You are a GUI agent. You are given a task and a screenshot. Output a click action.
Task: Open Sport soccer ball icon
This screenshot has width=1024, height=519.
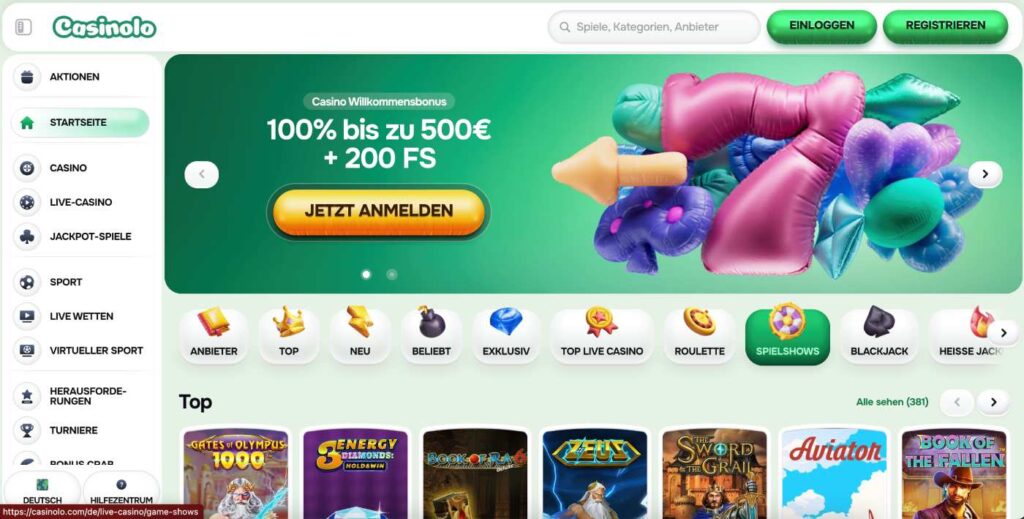27,282
